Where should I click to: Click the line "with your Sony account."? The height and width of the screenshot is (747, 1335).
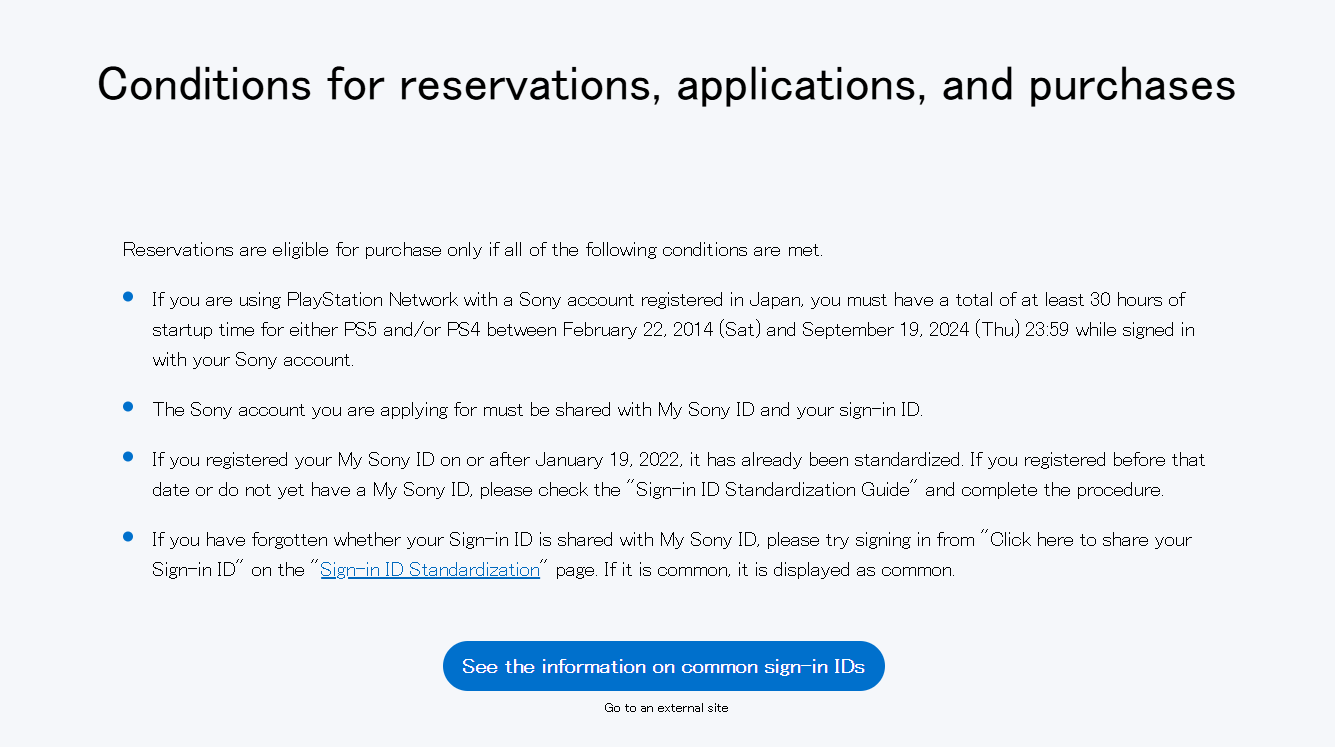click(253, 360)
